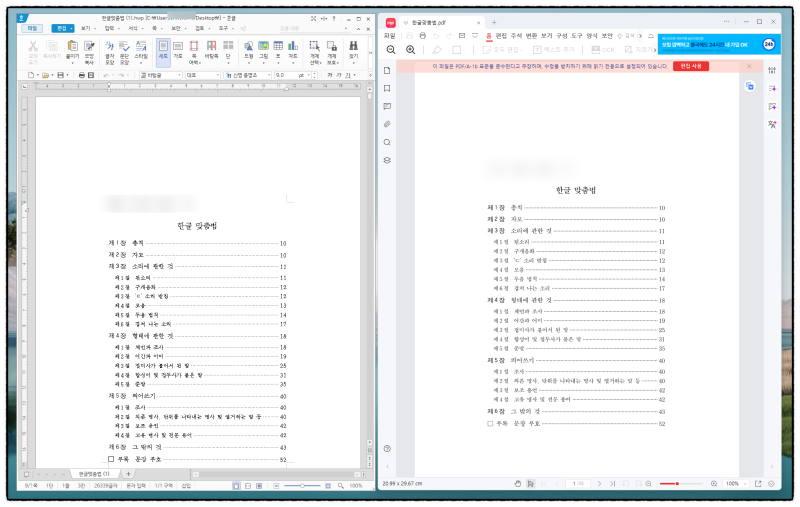800x507 pixels.
Task: Click the 붙이기 paste clipboard icon
Action: click(72, 46)
